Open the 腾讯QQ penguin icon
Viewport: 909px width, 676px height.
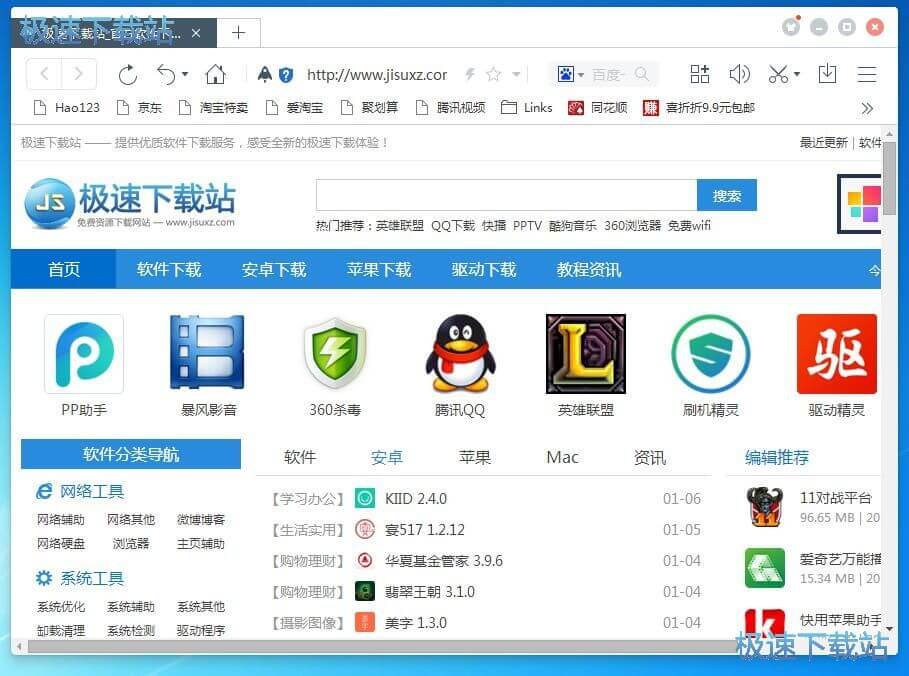460,352
